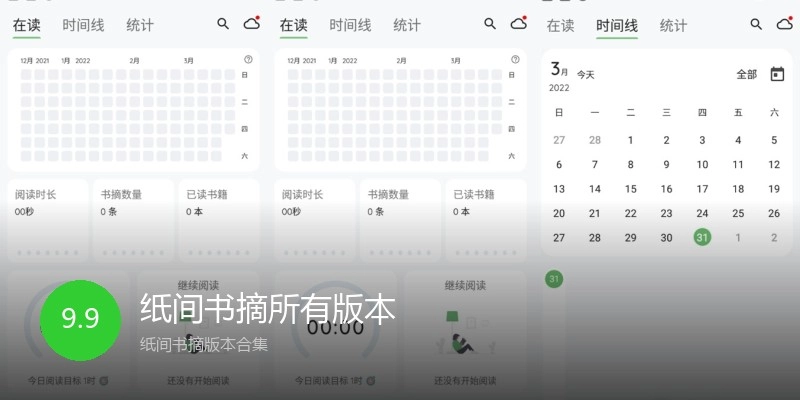Image resolution: width=800 pixels, height=400 pixels.
Task: Tap the 全部 filter button
Action: tap(746, 74)
